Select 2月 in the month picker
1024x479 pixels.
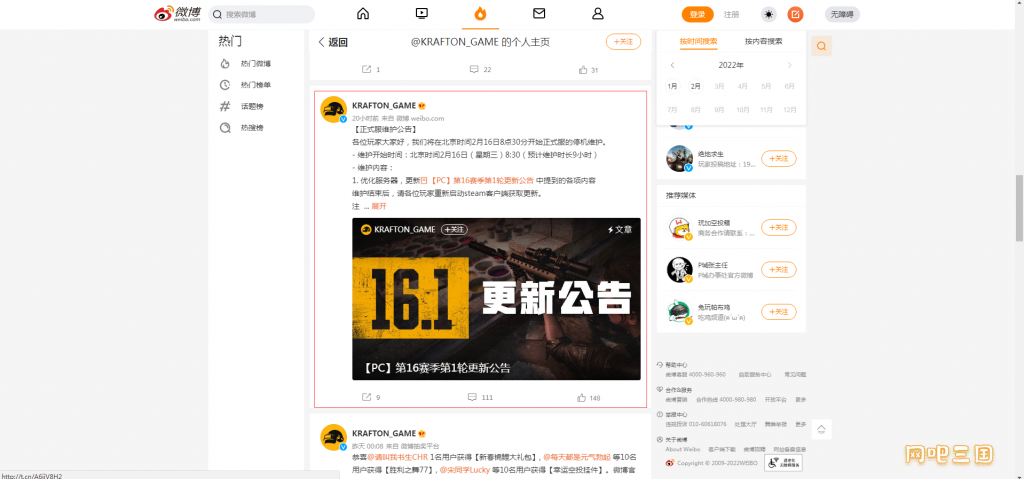696,86
